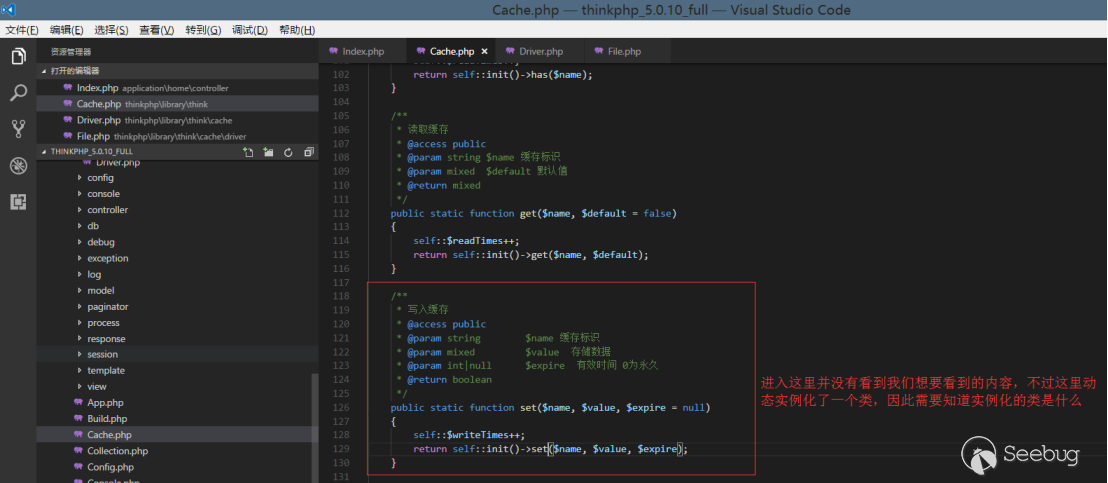
Task: Collapse the THINKPHP_5.0.10_FULL section
Action: click(177, 152)
